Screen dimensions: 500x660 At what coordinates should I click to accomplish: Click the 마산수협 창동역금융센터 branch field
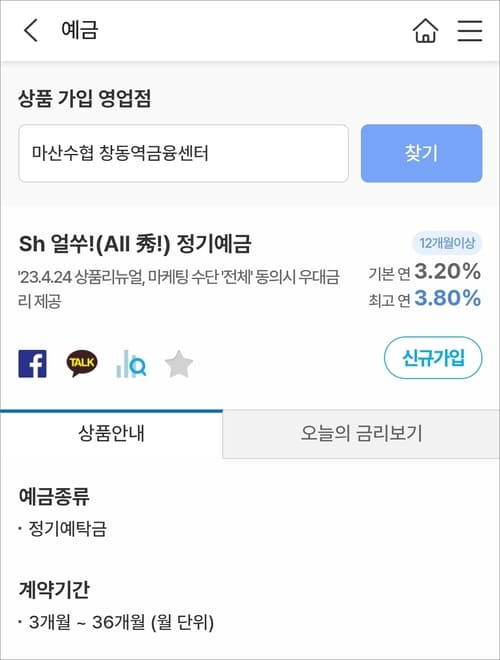[184, 153]
